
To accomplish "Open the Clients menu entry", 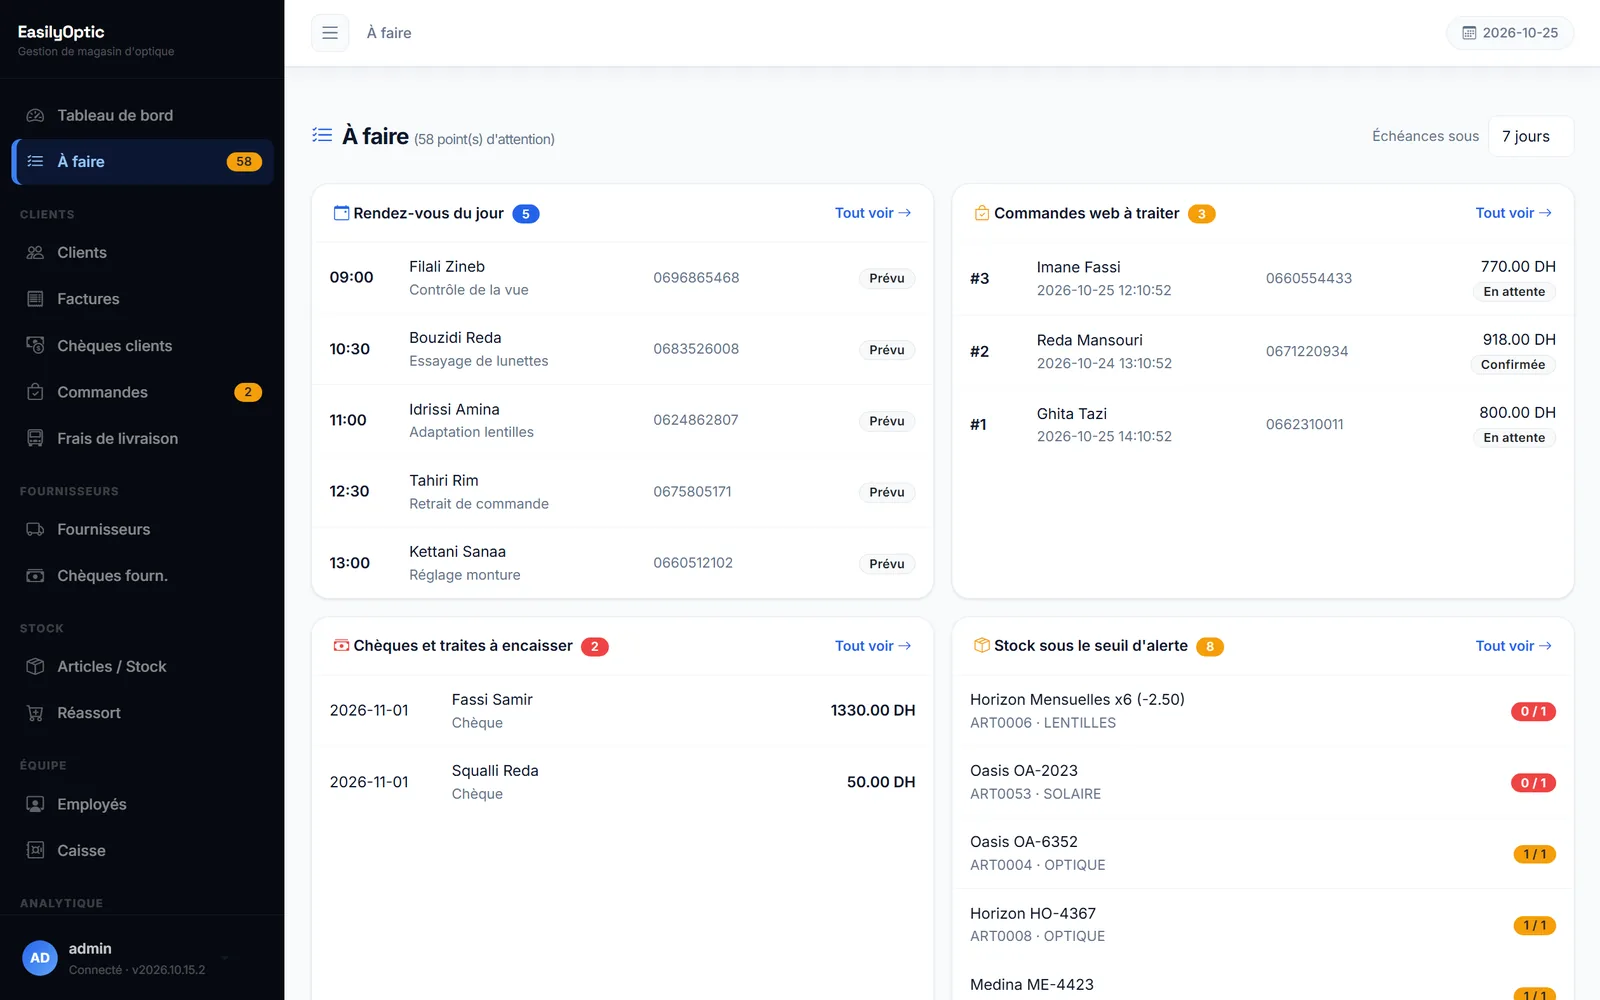I will click(142, 252).
